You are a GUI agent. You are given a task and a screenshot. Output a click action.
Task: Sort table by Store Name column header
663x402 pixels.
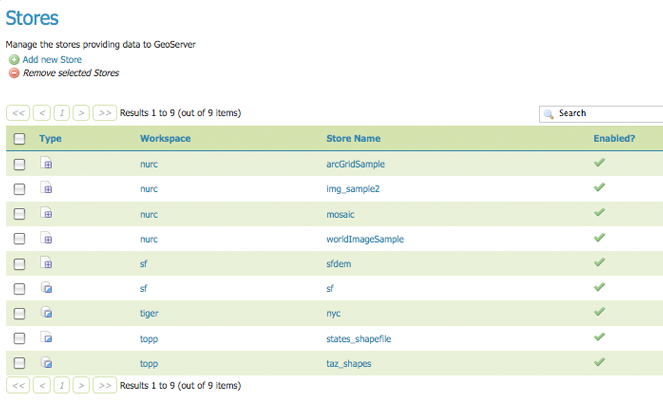pos(353,138)
